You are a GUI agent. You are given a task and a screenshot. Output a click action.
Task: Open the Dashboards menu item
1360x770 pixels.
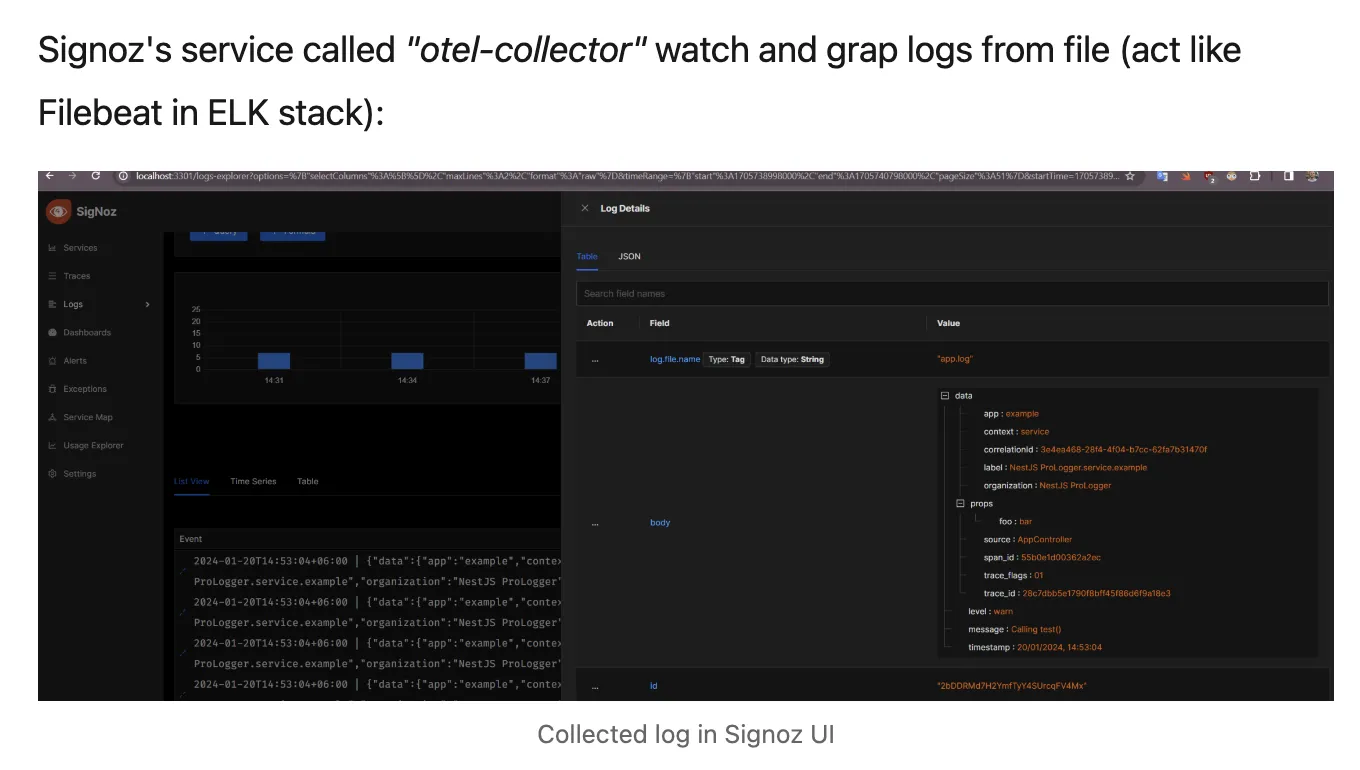click(87, 332)
